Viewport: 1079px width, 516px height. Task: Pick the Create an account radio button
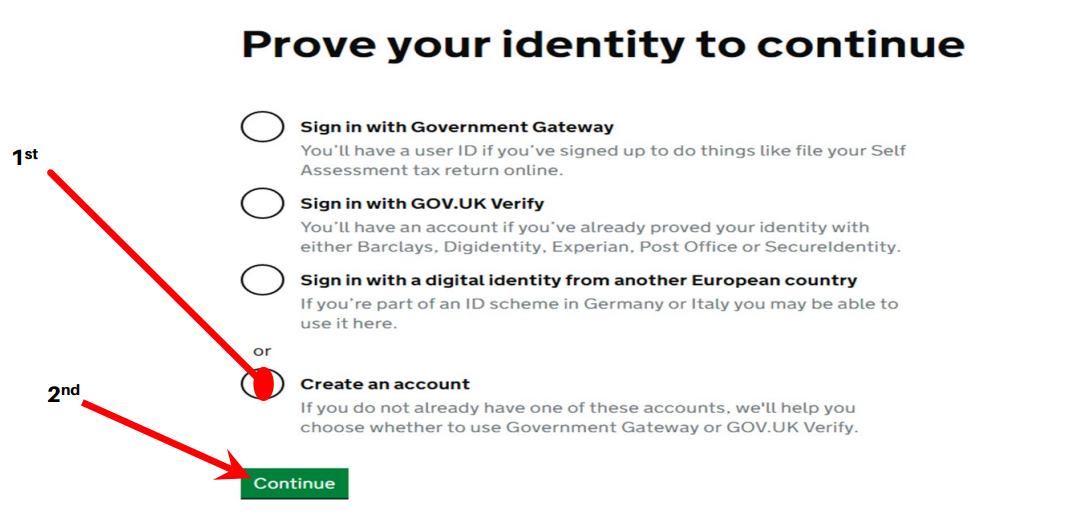point(262,383)
